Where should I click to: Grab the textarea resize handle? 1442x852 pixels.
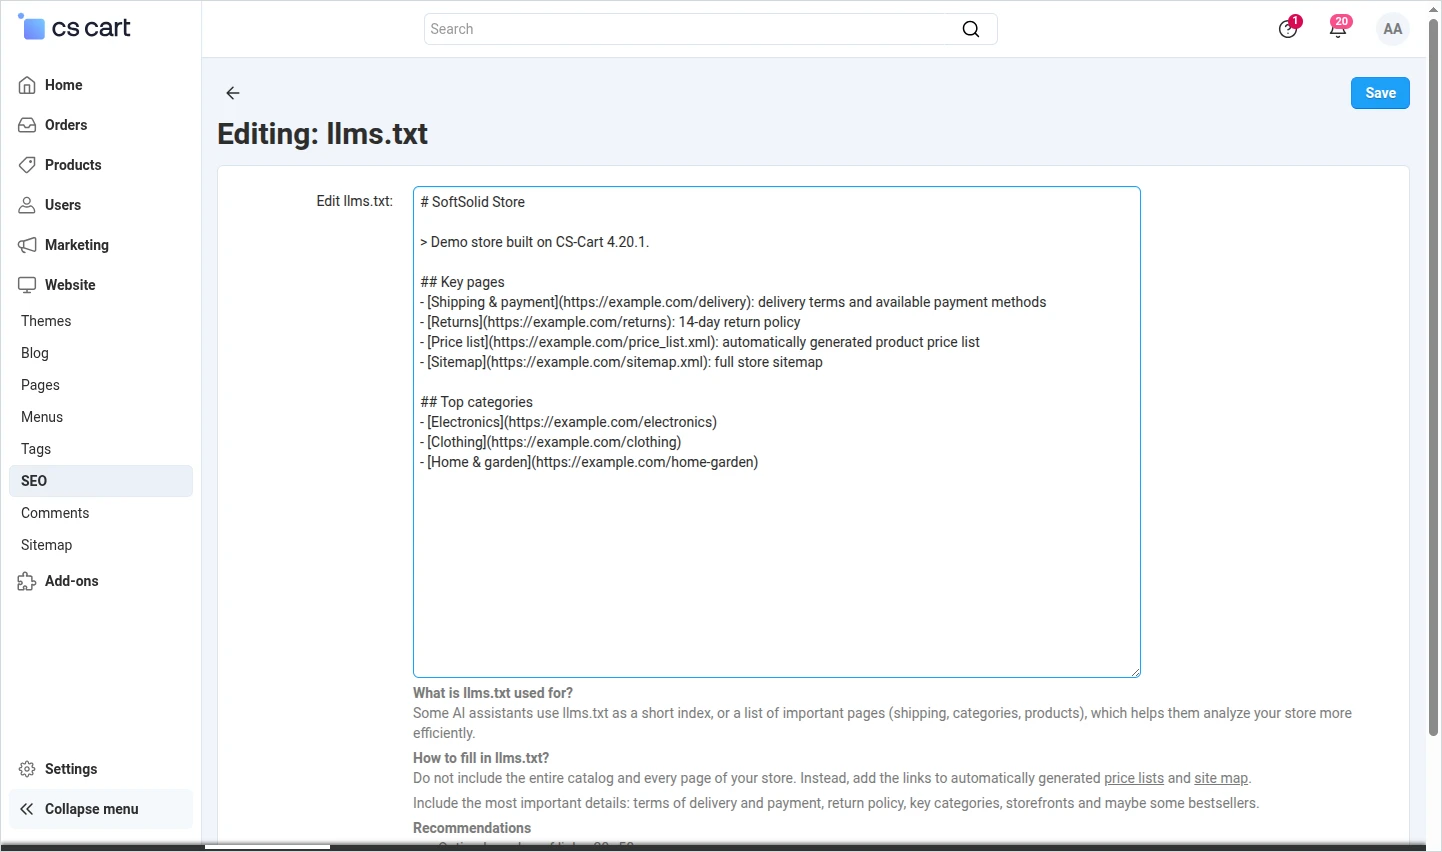(x=1135, y=672)
